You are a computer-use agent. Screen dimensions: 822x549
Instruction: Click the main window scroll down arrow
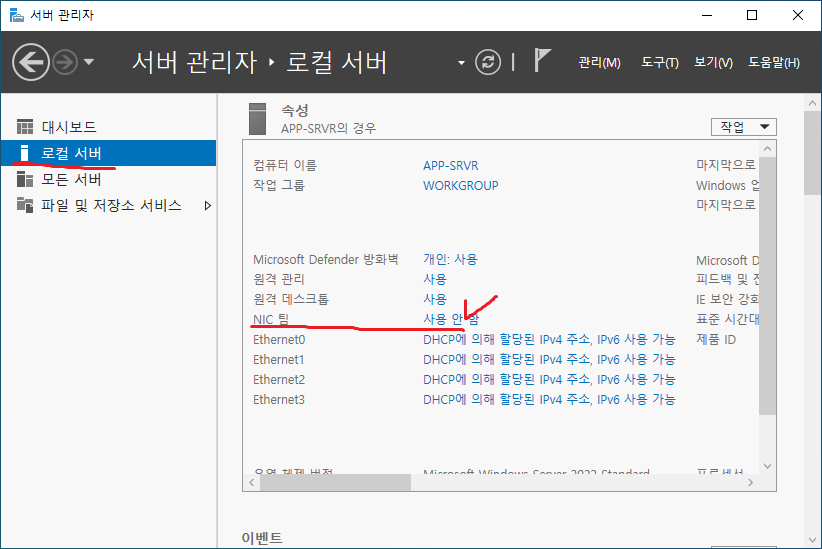813,540
